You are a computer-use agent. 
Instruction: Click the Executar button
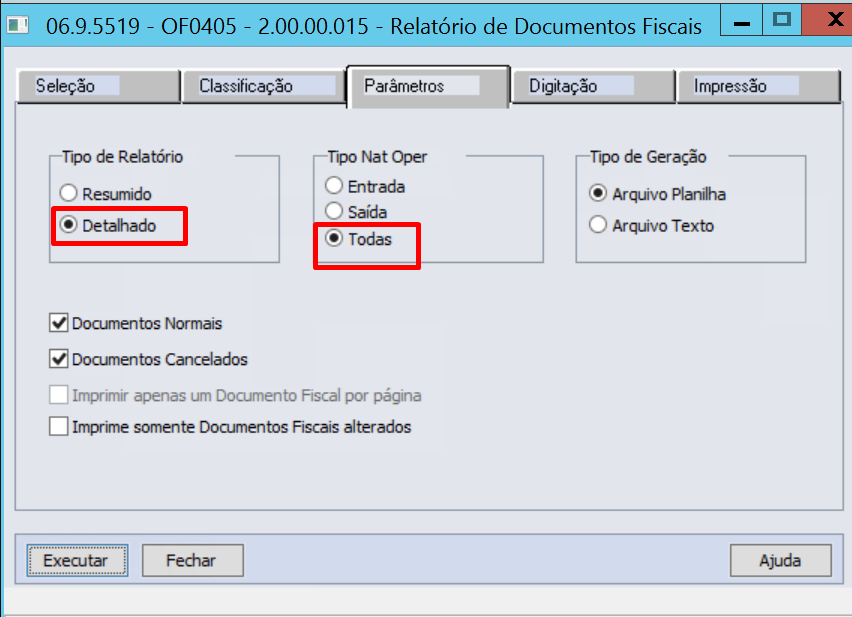coord(77,560)
